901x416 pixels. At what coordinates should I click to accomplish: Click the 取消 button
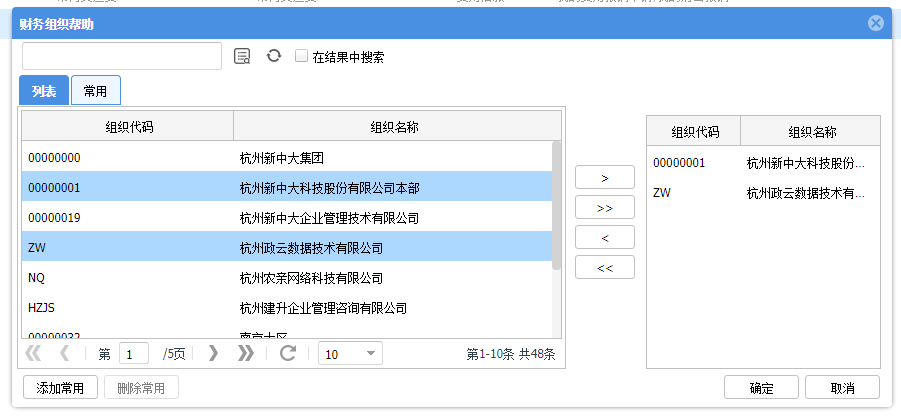(x=842, y=388)
